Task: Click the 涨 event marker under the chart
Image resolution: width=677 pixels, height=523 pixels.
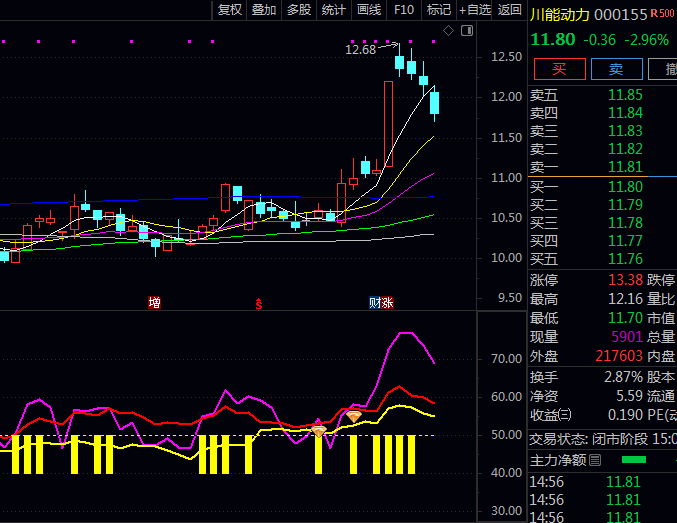Action: pos(387,302)
